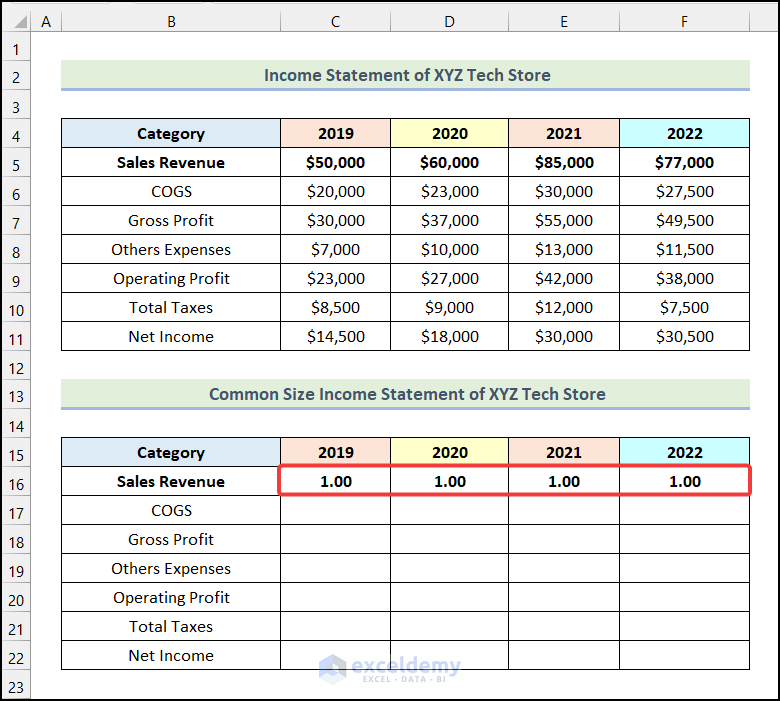780x701 pixels.
Task: Click cell with $14,500
Action: pyautogui.click(x=336, y=336)
